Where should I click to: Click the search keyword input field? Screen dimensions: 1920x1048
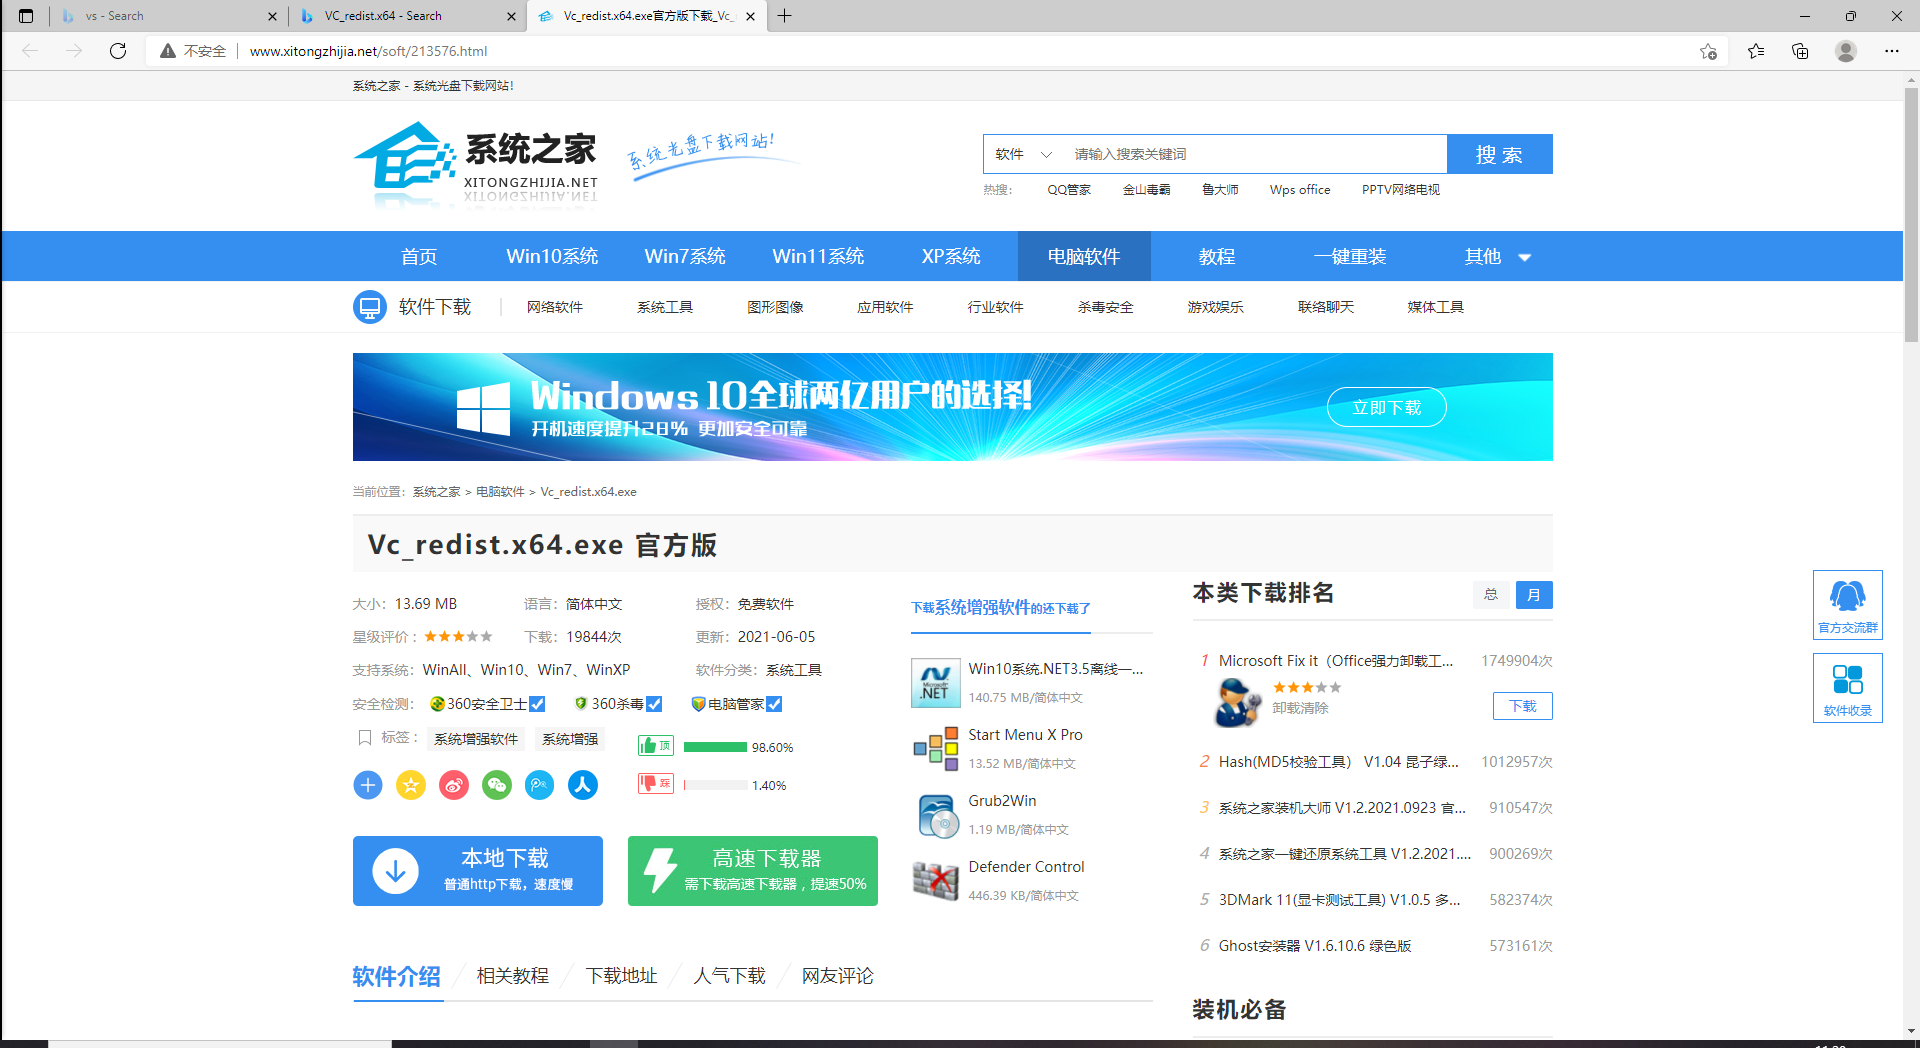point(1253,154)
